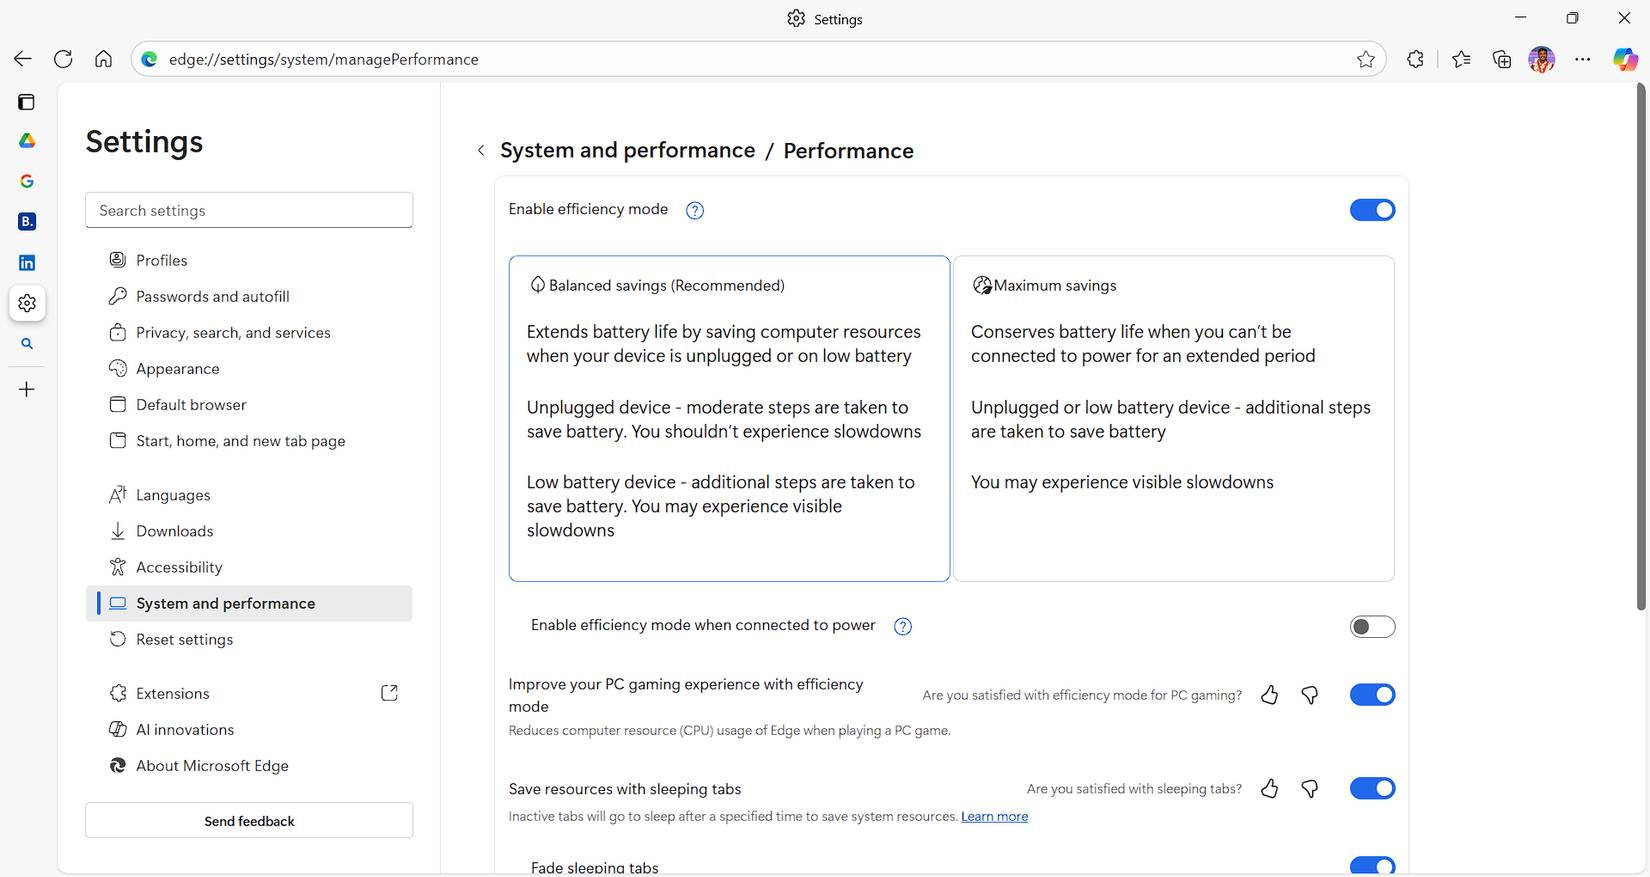Open the Appearance settings section
1650x877 pixels.
tap(177, 369)
